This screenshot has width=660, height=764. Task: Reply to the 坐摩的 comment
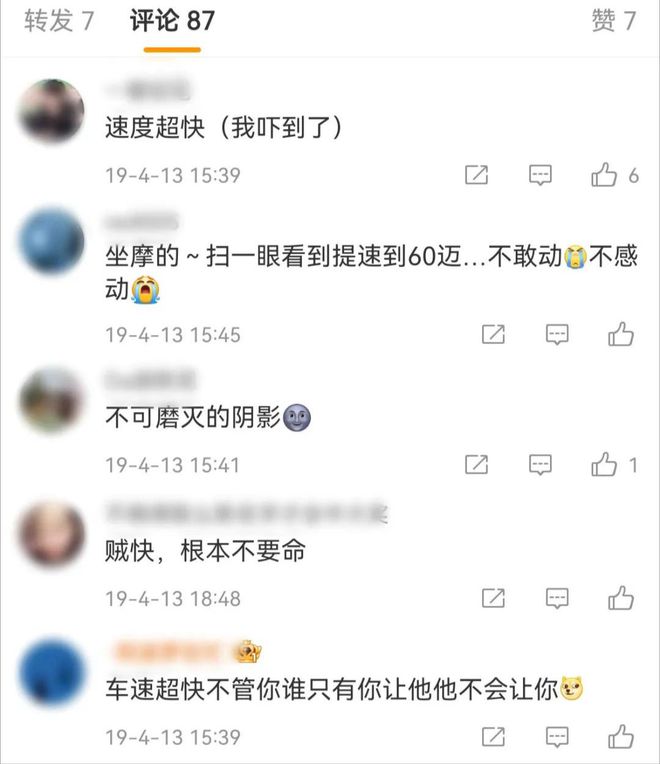pos(557,334)
